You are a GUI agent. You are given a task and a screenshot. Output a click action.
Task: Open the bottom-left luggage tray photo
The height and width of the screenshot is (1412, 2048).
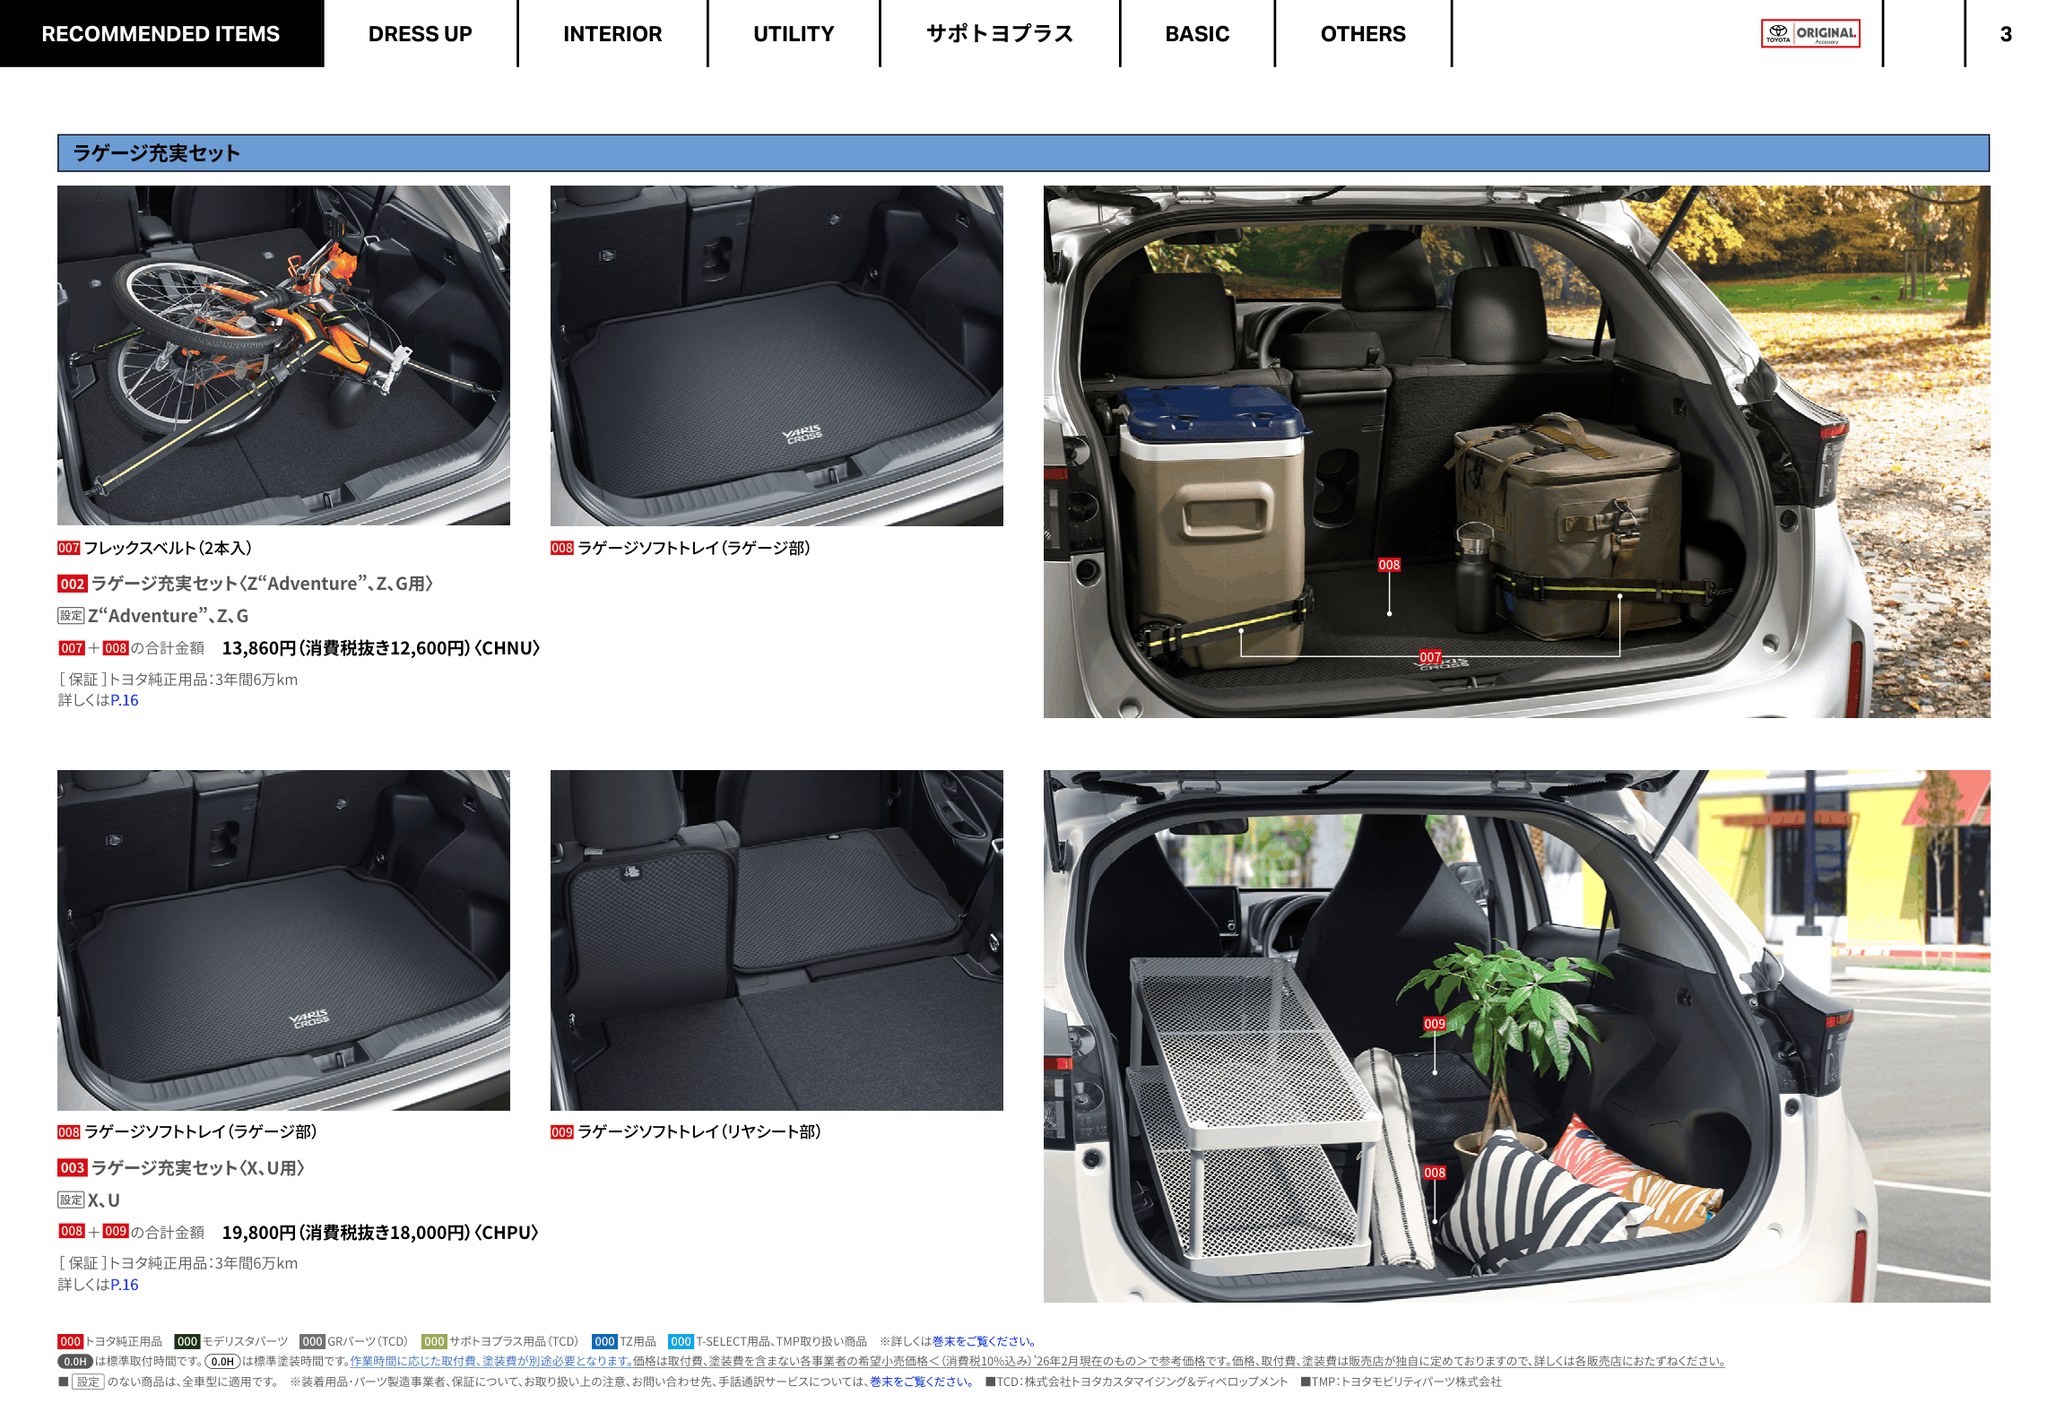point(283,940)
